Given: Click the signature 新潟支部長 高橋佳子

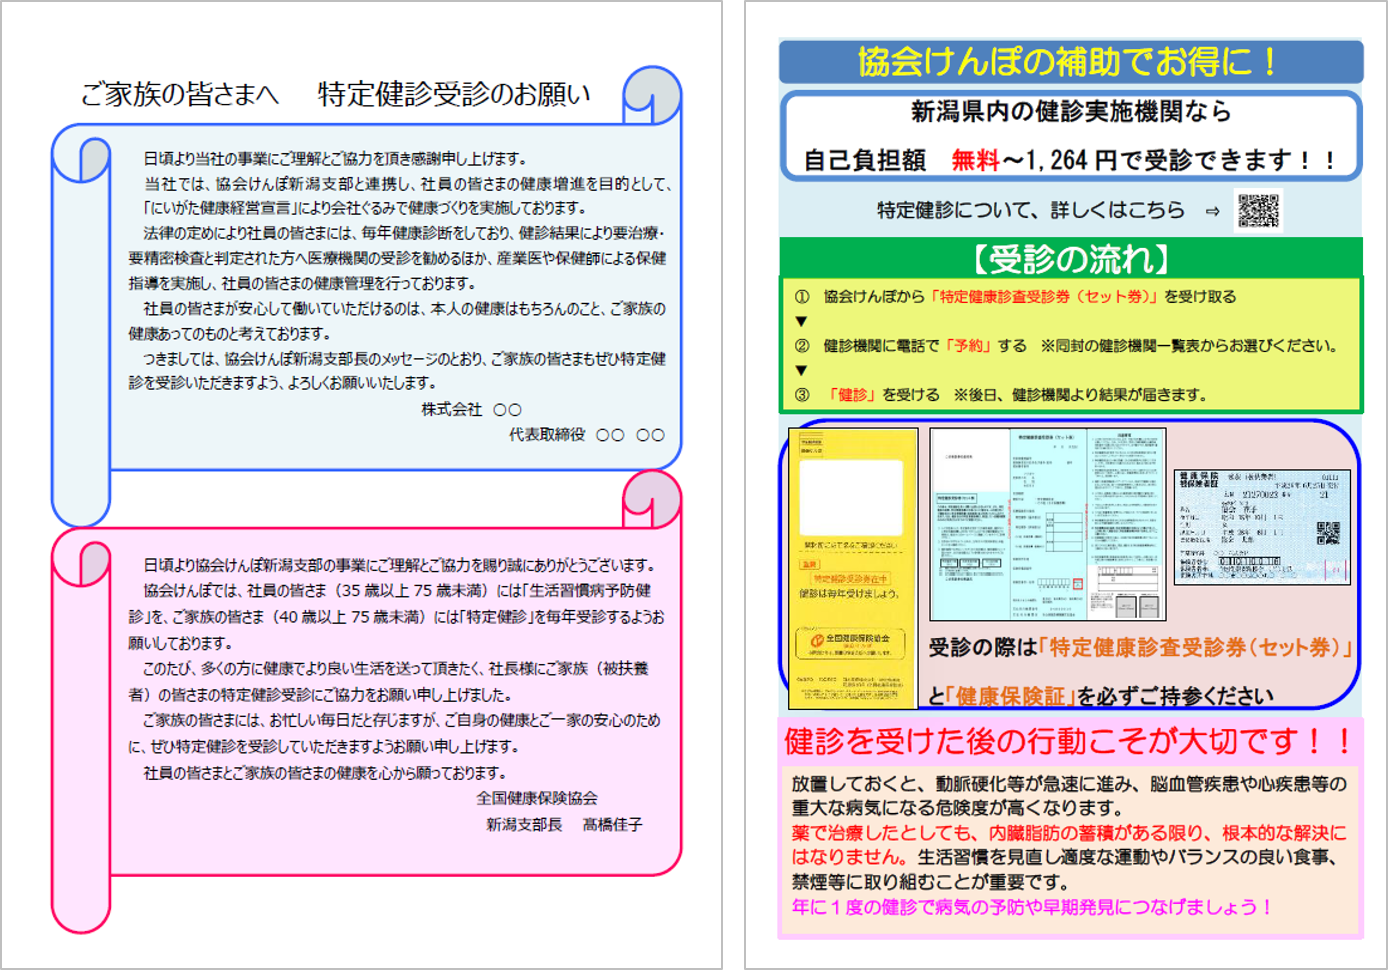Looking at the screenshot, I should [564, 825].
